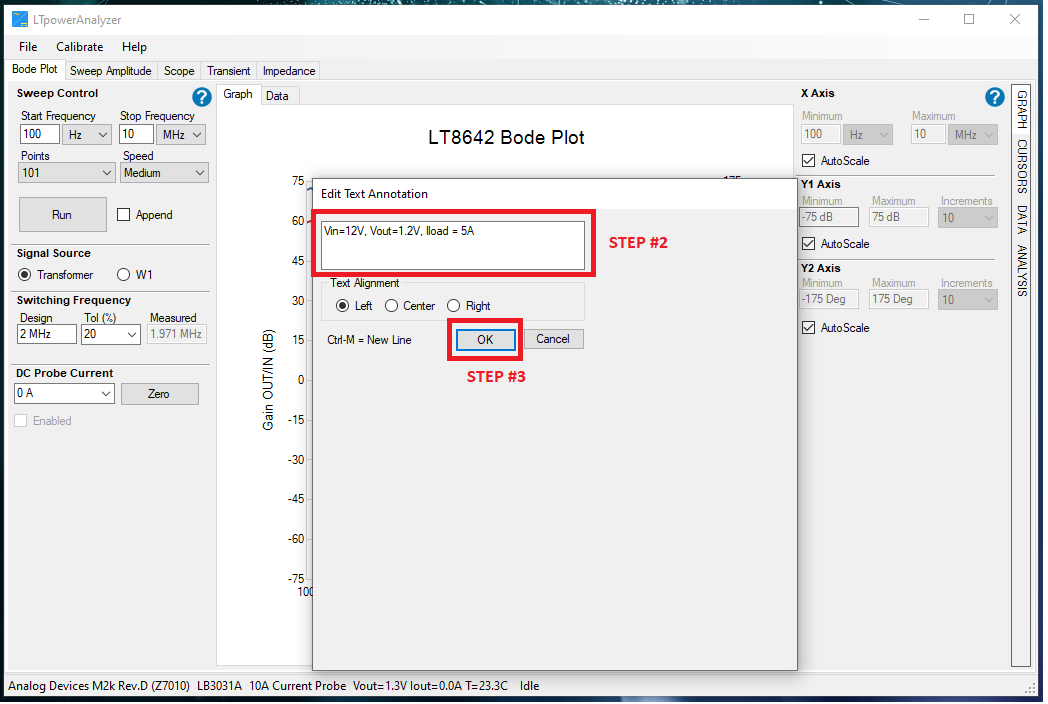Image resolution: width=1048 pixels, height=704 pixels.
Task: Open the X Axis help icon
Action: click(994, 98)
